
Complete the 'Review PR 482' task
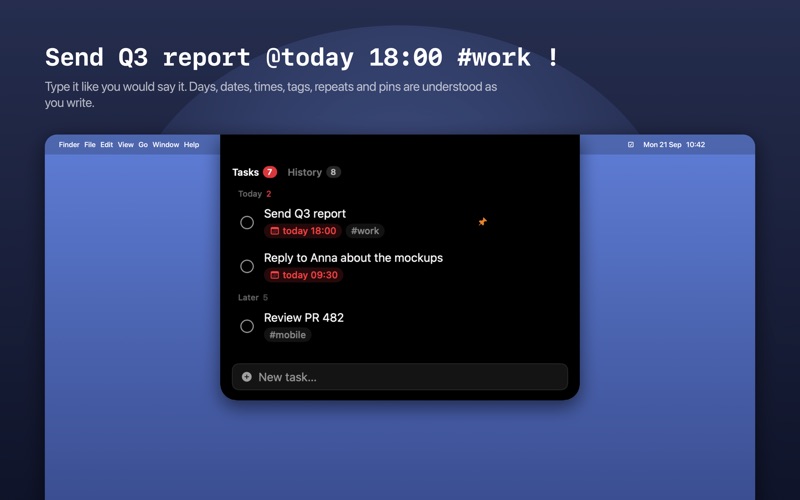click(247, 326)
